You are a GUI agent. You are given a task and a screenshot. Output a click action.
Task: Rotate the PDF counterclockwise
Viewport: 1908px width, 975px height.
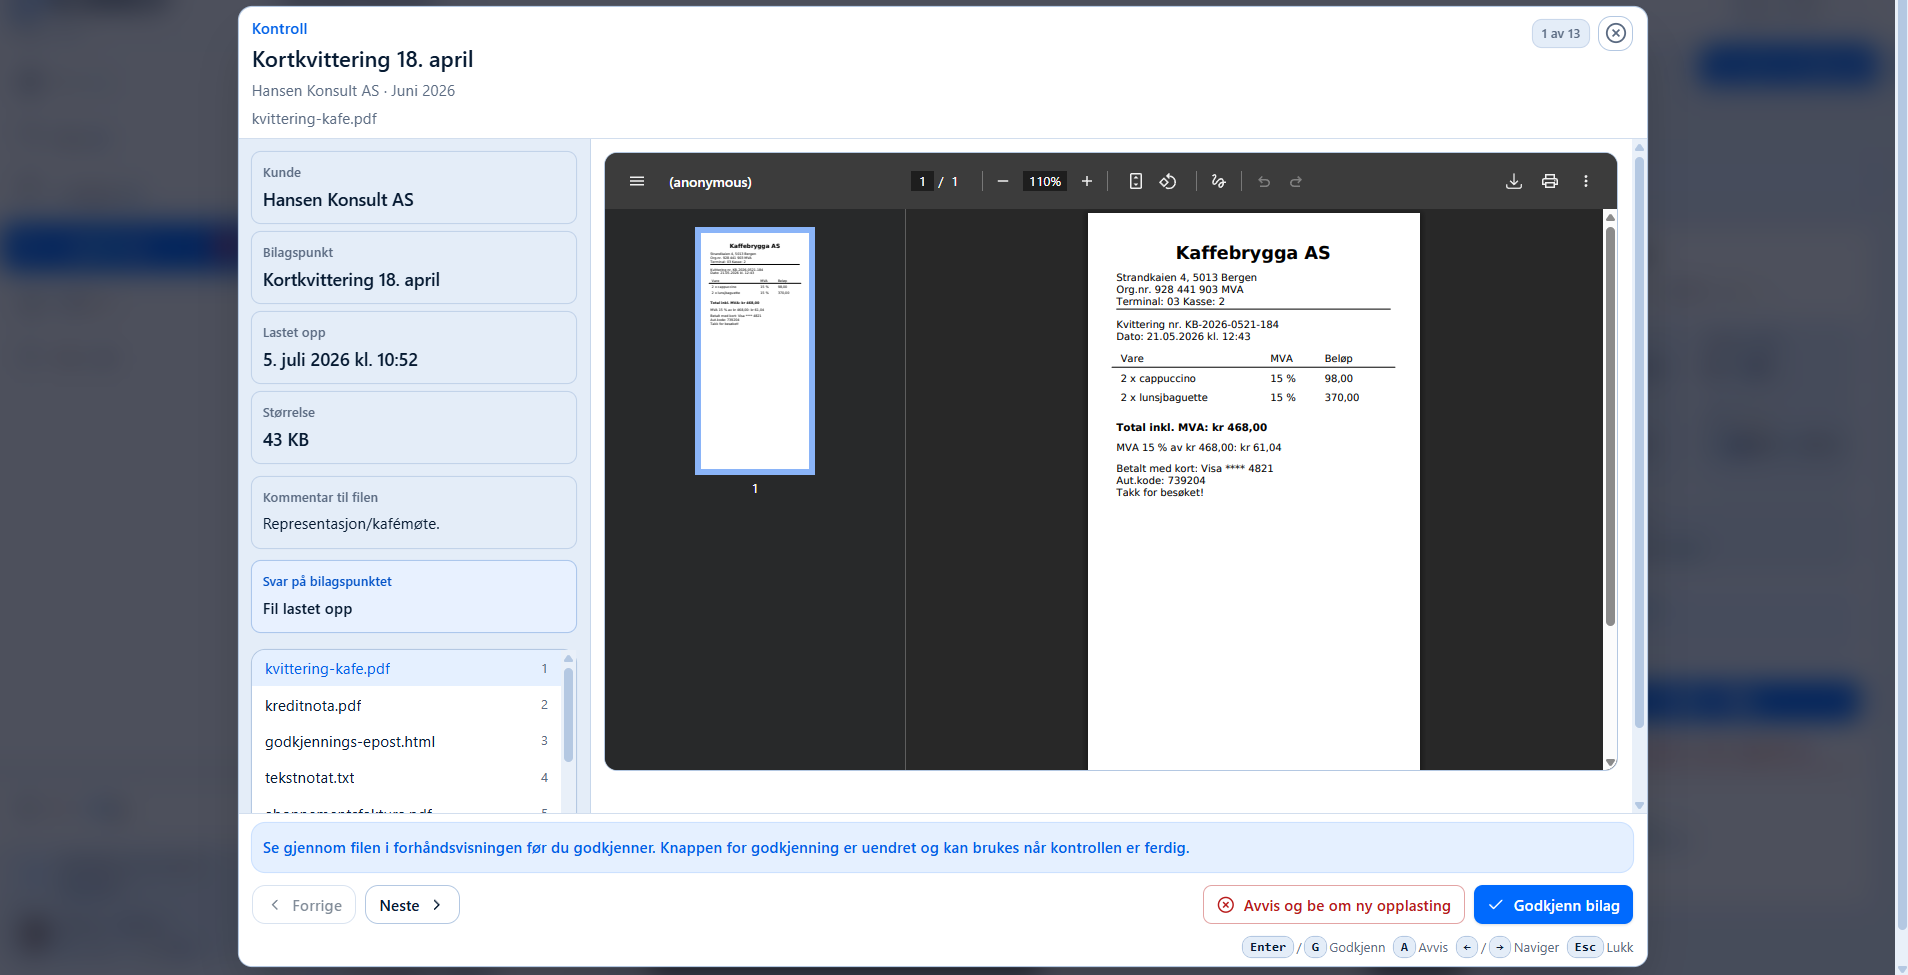[1168, 181]
